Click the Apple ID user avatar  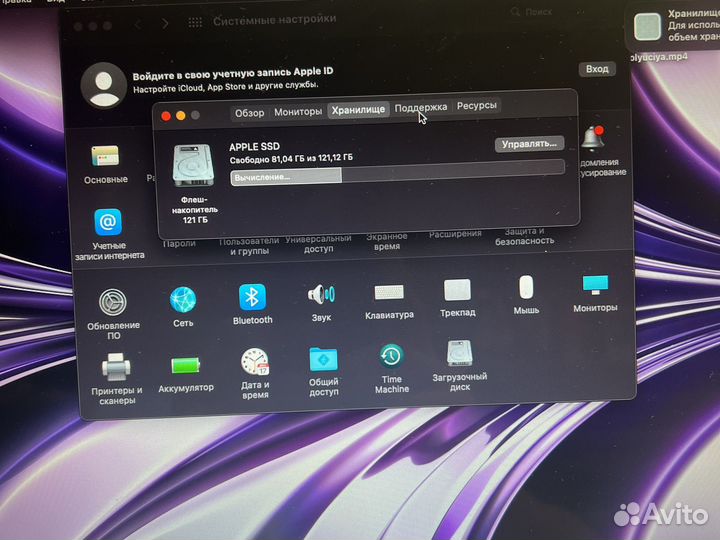pyautogui.click(x=104, y=85)
